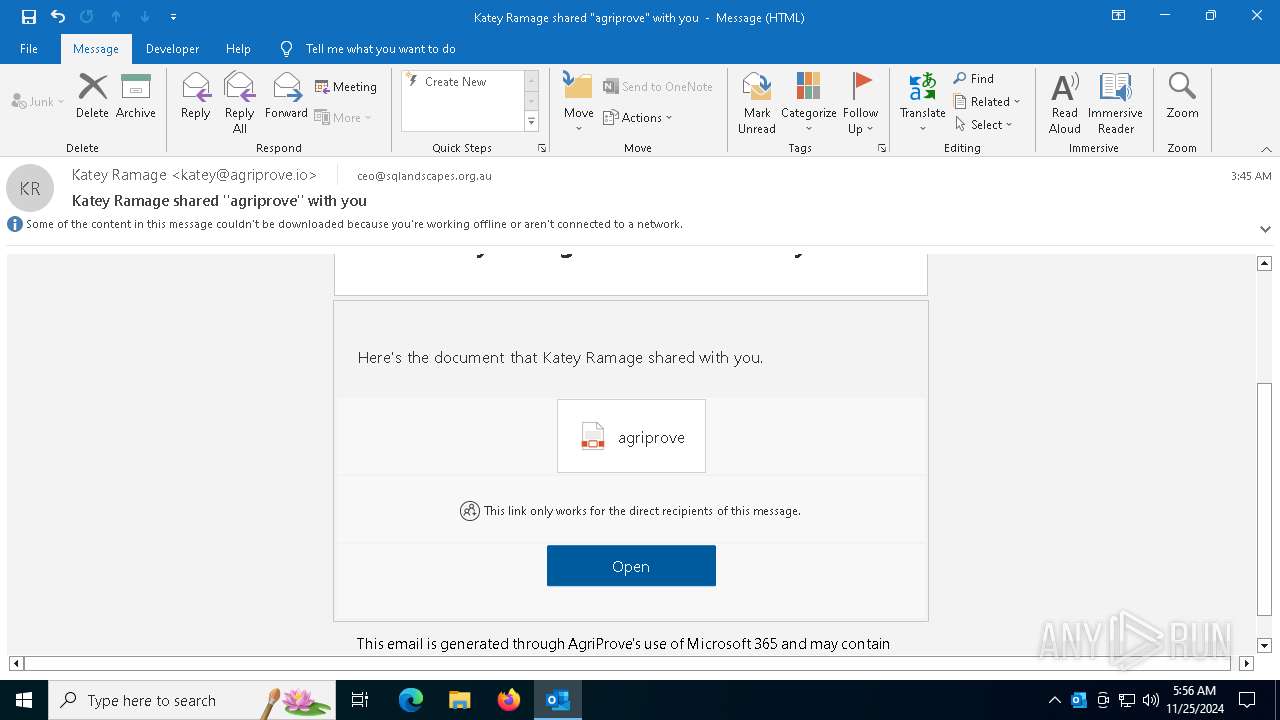Open the volume control in tray
Image resolution: width=1280 pixels, height=720 pixels.
(1151, 700)
